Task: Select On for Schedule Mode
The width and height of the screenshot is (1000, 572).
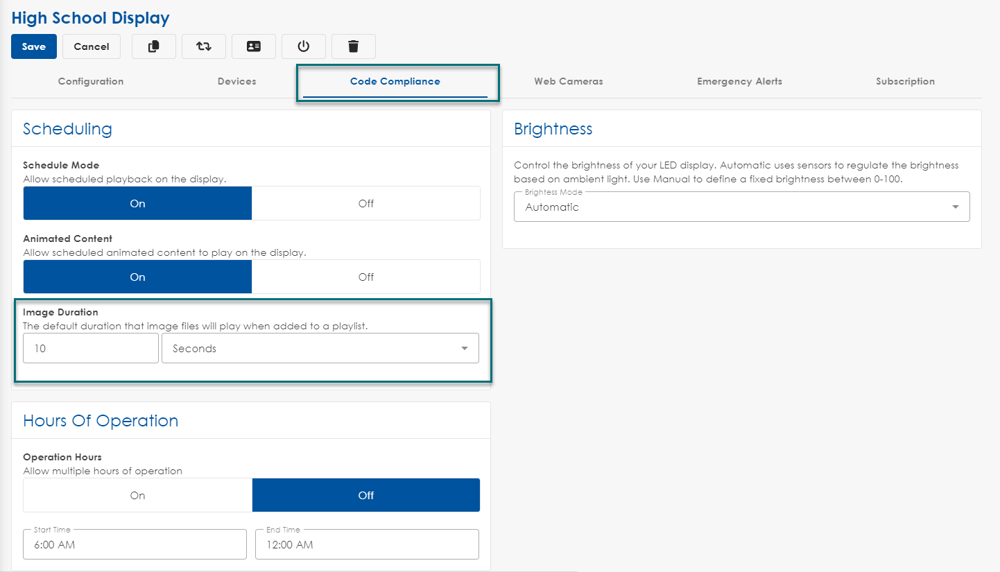Action: (138, 203)
